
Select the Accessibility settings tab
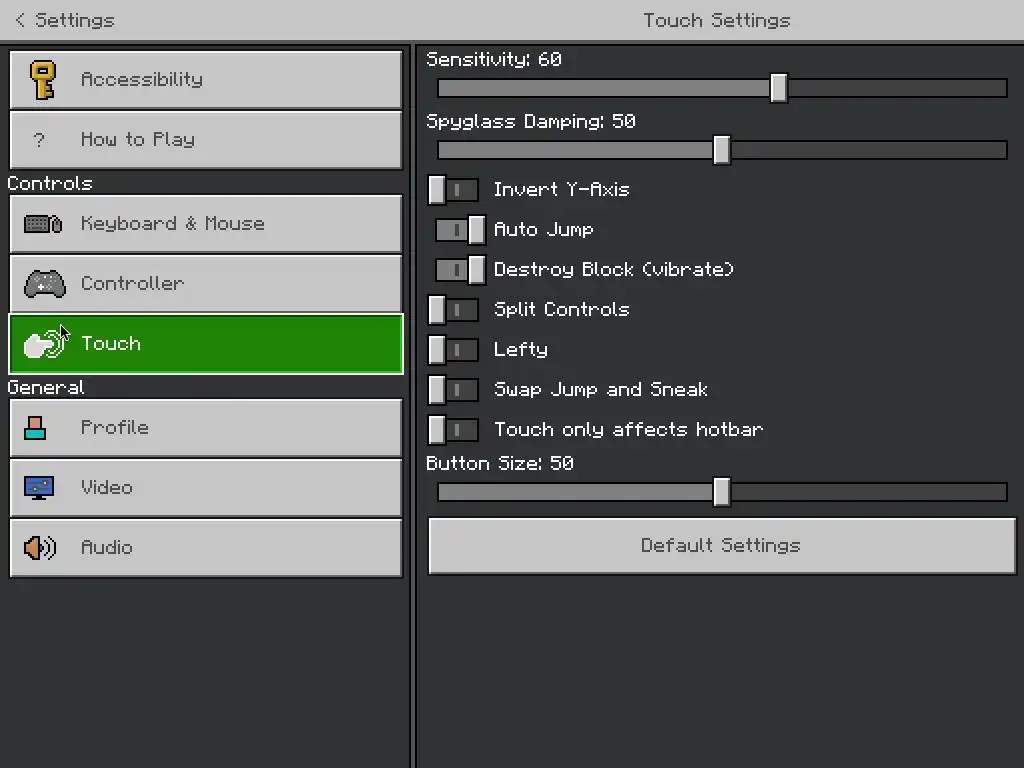(205, 80)
